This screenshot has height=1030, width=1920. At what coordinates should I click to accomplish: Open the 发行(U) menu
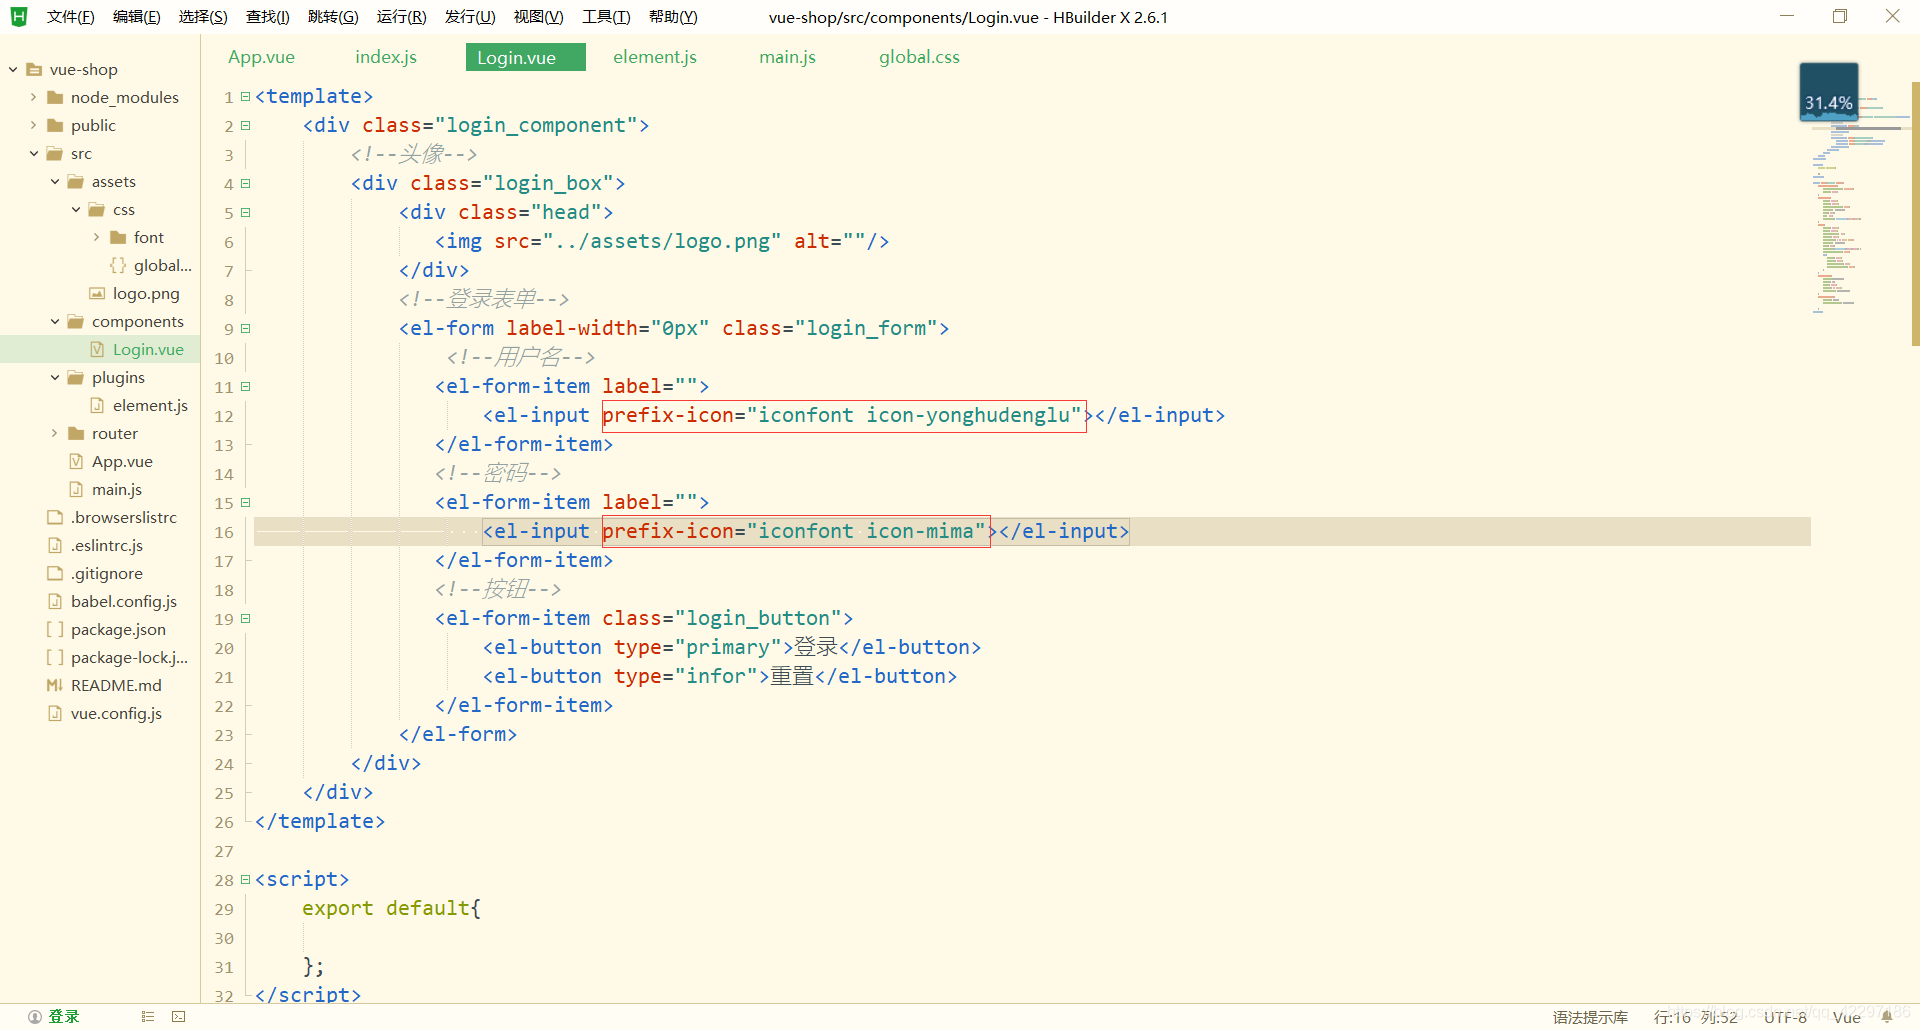click(470, 17)
